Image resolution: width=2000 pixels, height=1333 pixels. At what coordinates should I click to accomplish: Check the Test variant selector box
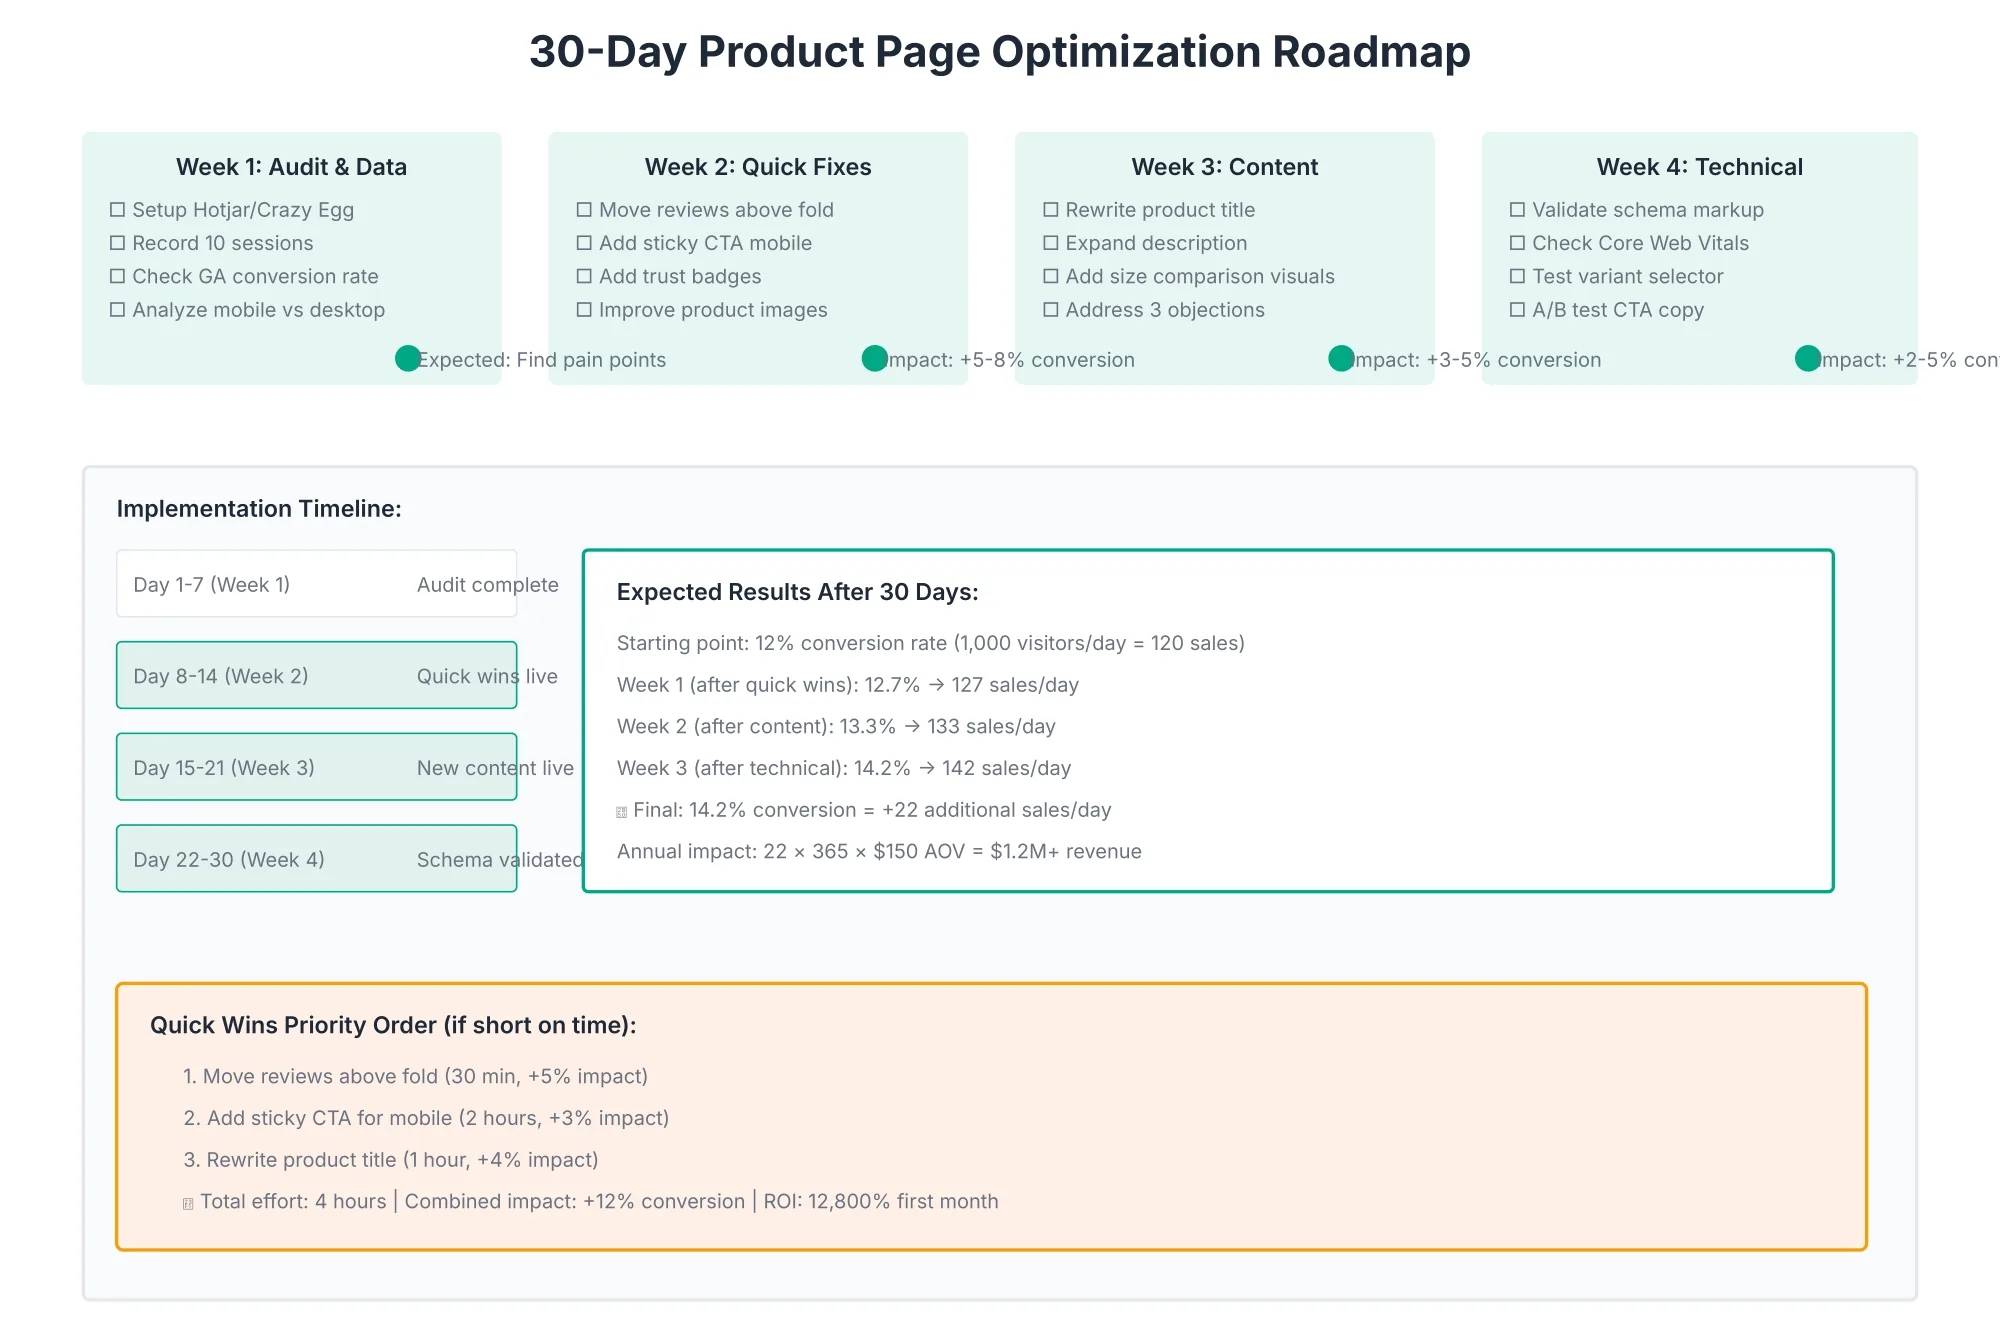(x=1517, y=276)
